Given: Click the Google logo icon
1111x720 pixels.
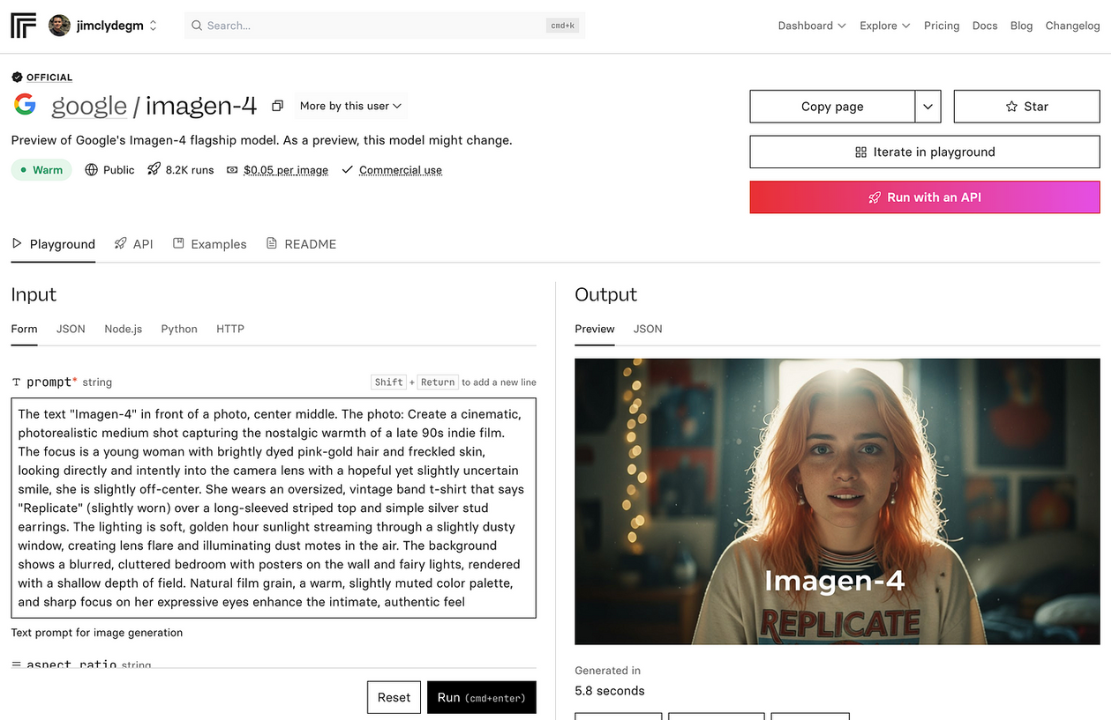Looking at the screenshot, I should coord(25,105).
